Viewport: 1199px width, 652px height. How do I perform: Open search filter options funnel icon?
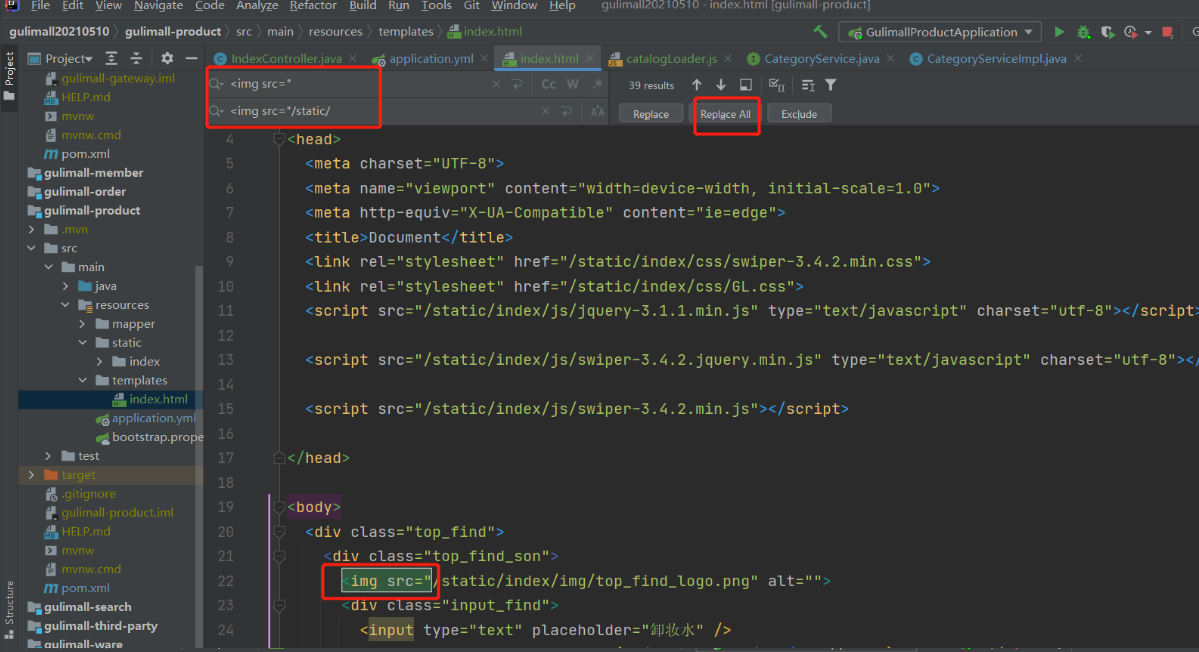pos(830,85)
